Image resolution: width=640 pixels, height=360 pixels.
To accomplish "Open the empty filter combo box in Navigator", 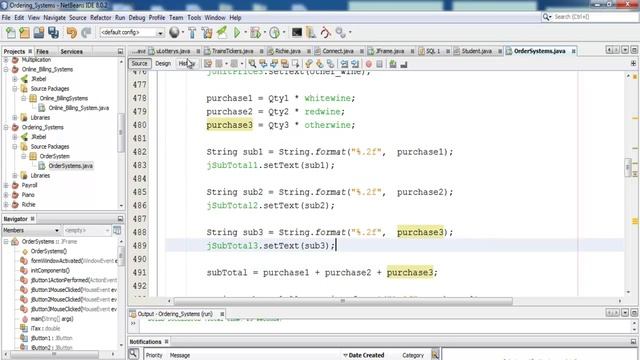I will pyautogui.click(x=87, y=231).
